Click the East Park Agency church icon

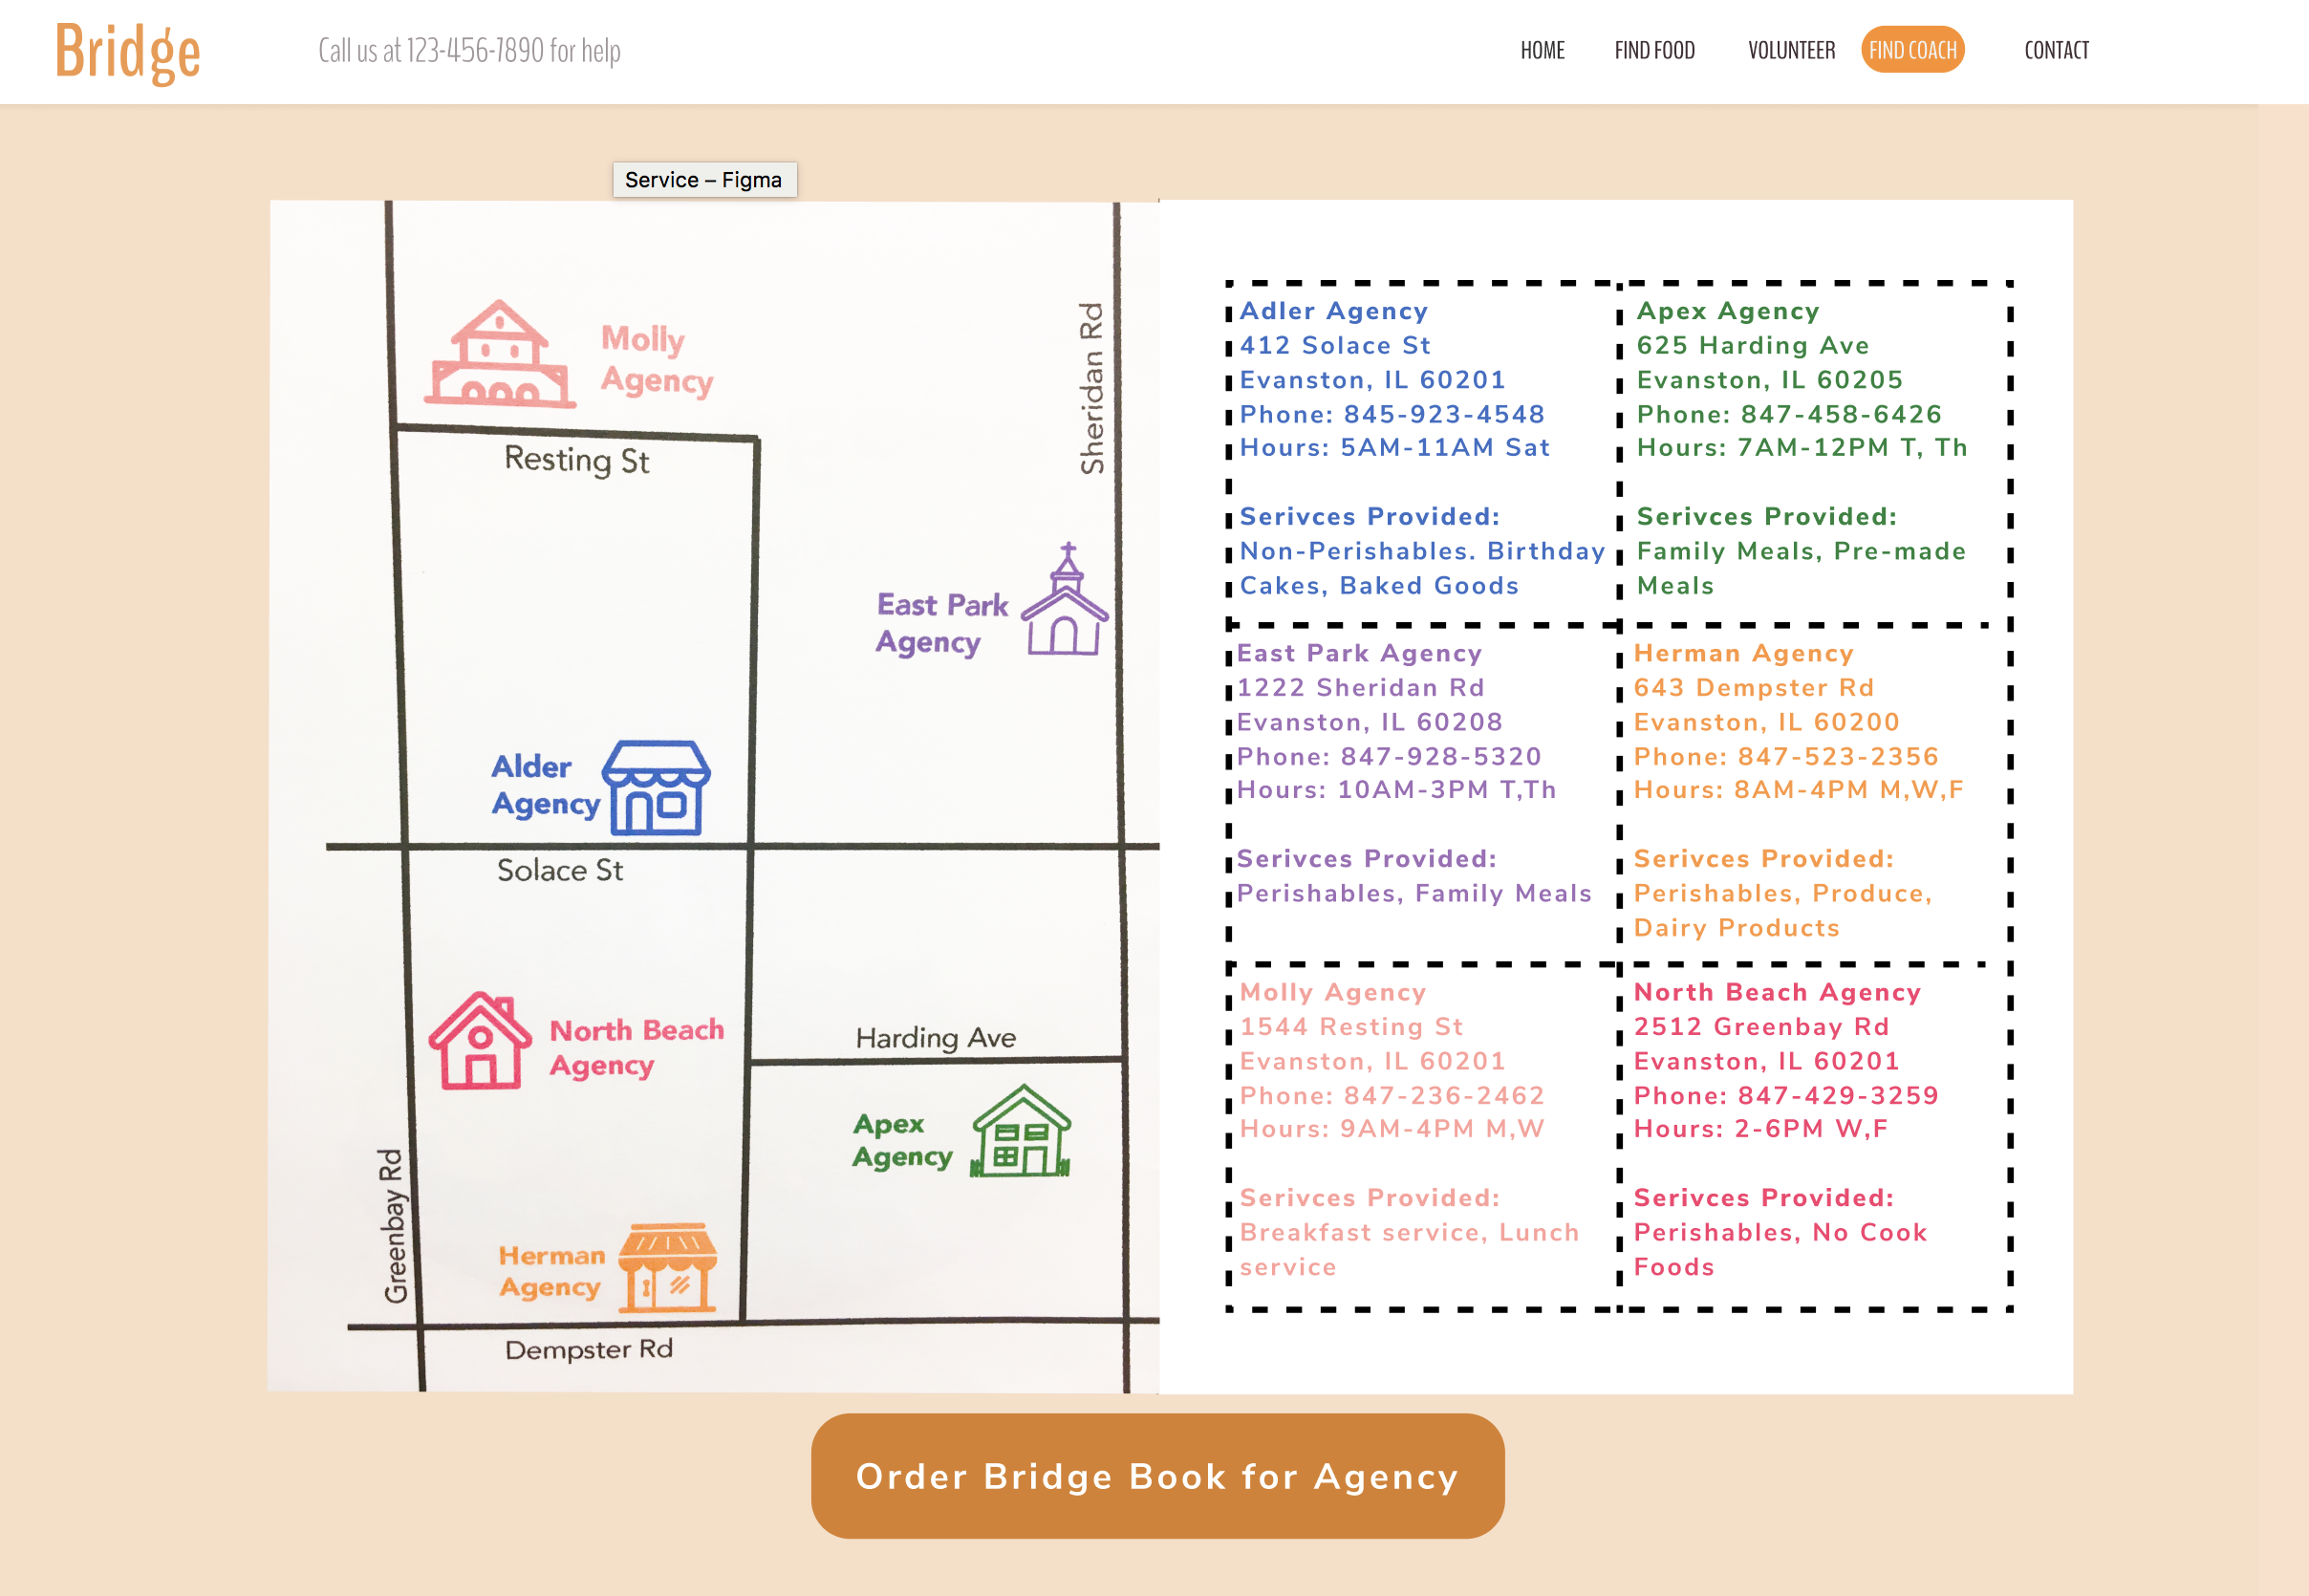click(x=1065, y=599)
